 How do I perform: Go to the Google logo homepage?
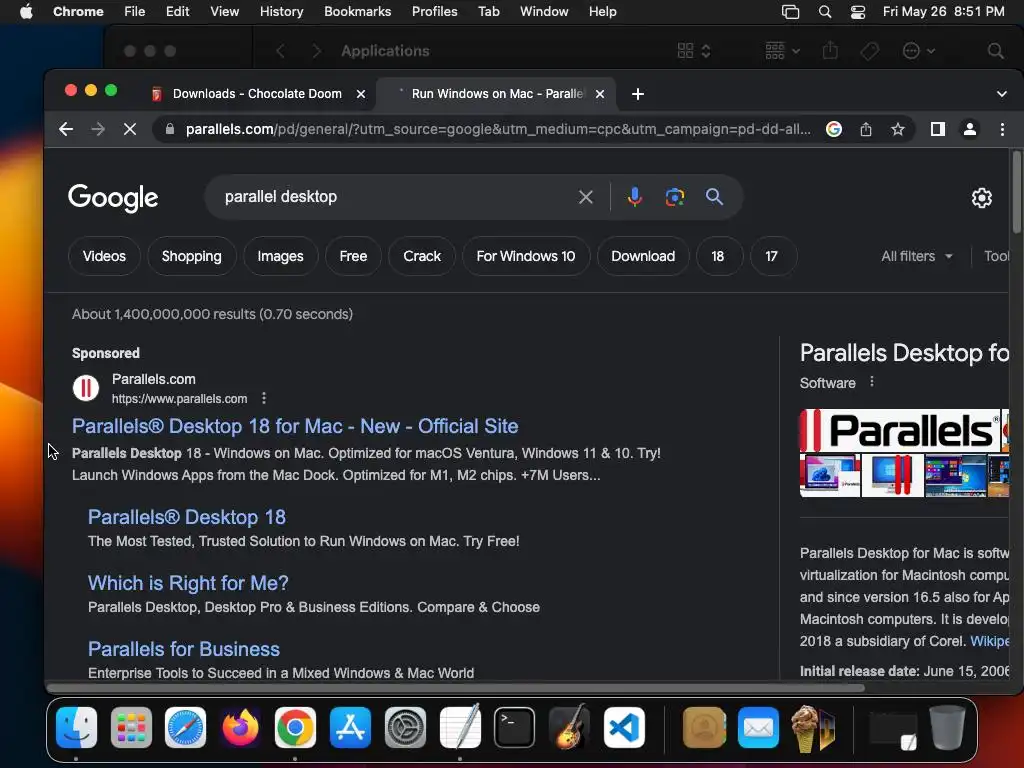click(113, 198)
